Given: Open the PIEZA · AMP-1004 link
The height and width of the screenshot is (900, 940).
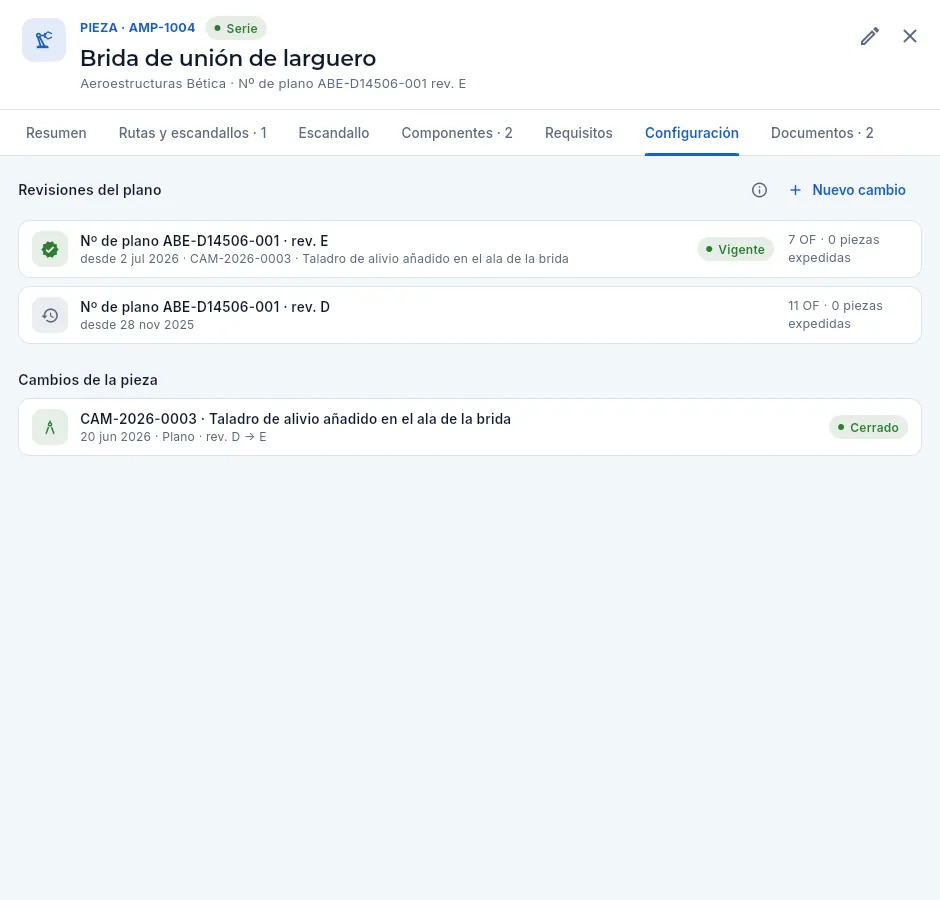Looking at the screenshot, I should pyautogui.click(x=138, y=28).
